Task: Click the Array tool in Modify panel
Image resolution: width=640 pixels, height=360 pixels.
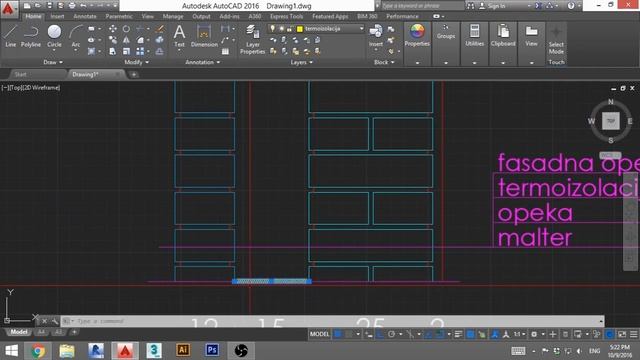Action: point(140,51)
